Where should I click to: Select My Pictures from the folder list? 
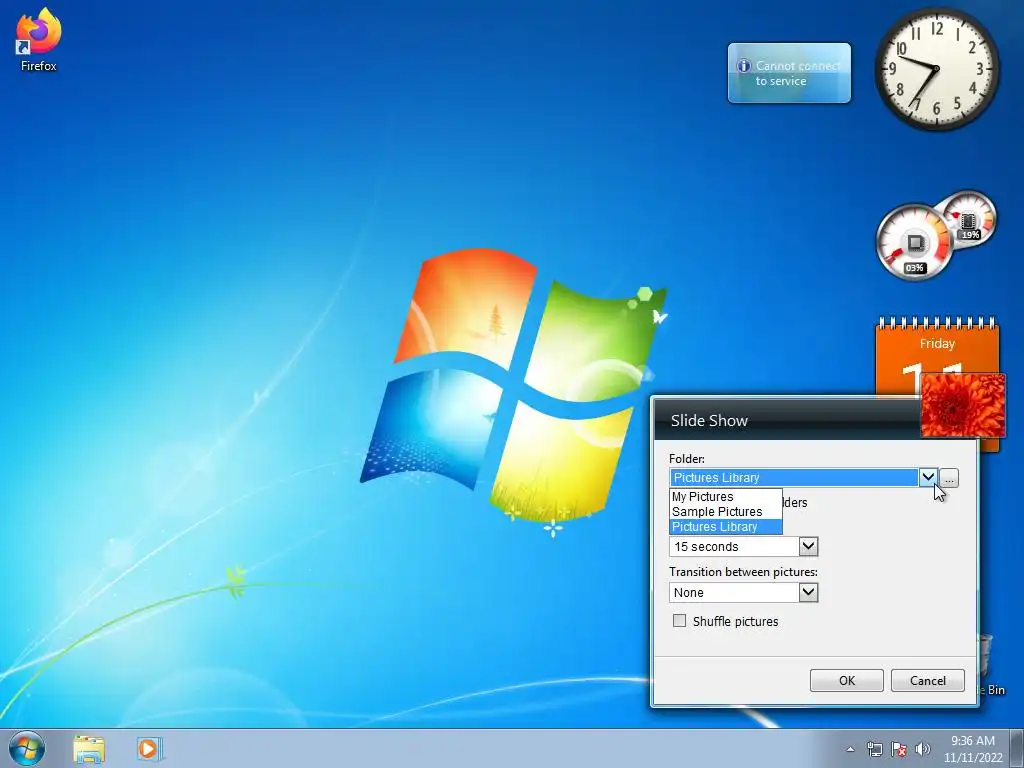726,496
